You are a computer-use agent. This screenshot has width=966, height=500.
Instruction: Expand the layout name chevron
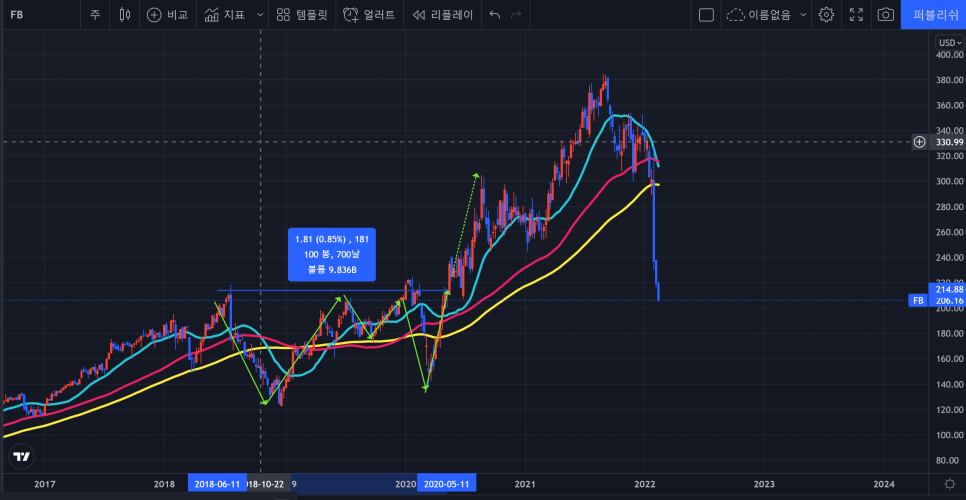pos(803,15)
